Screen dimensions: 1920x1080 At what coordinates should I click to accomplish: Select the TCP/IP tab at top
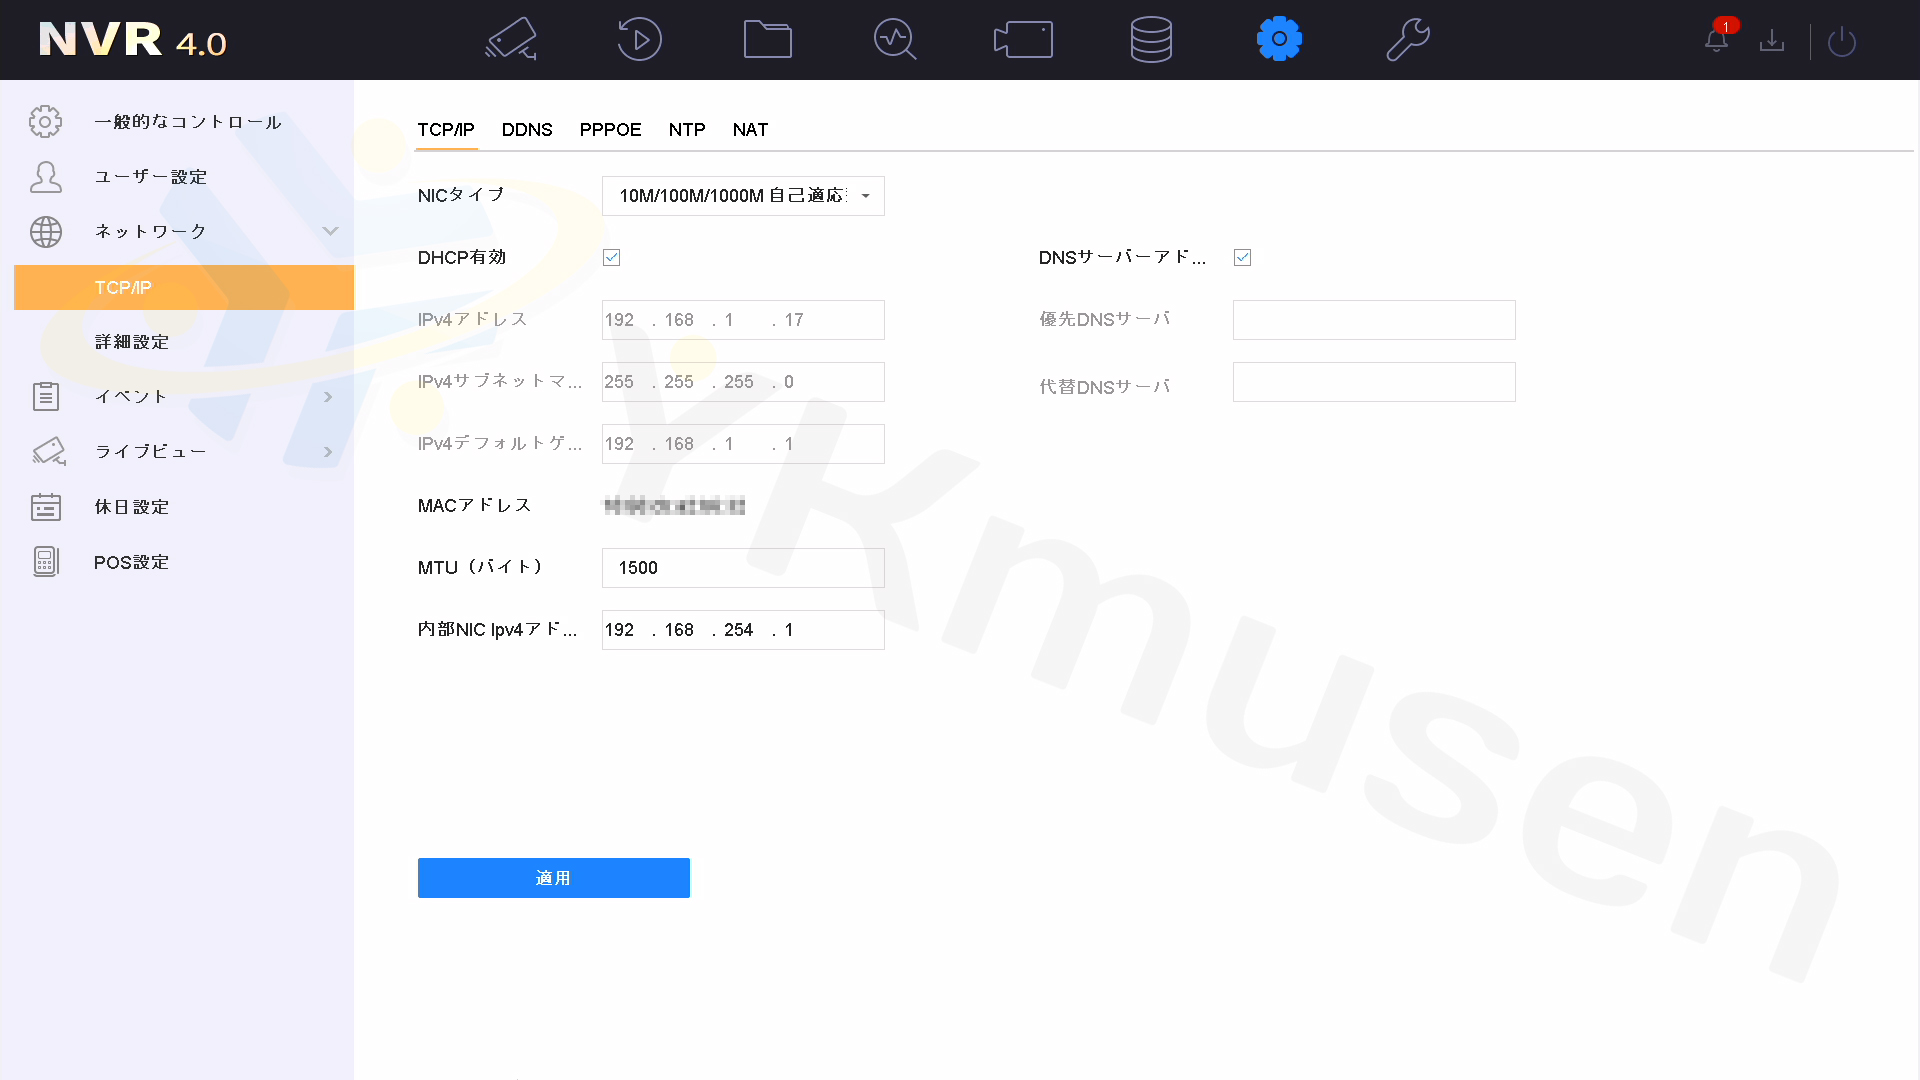(446, 130)
